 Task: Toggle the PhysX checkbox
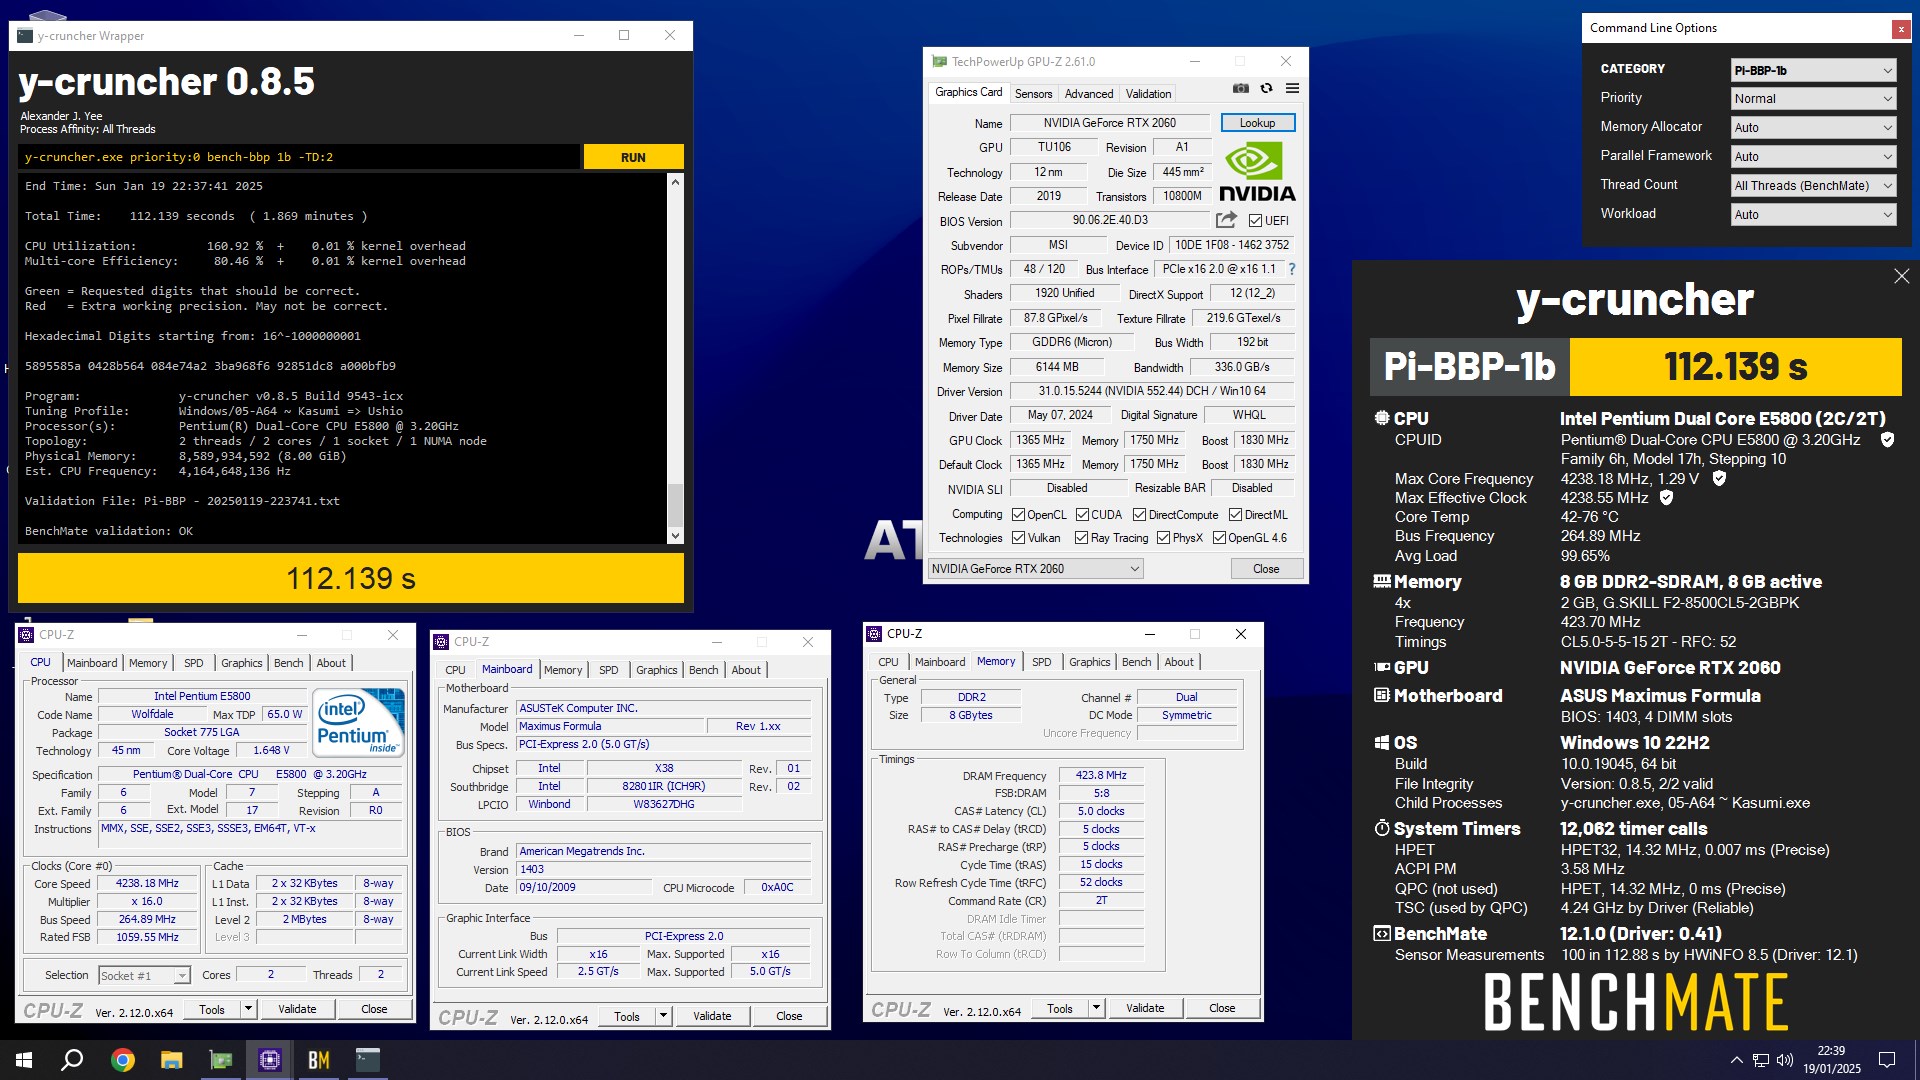[x=1163, y=538]
